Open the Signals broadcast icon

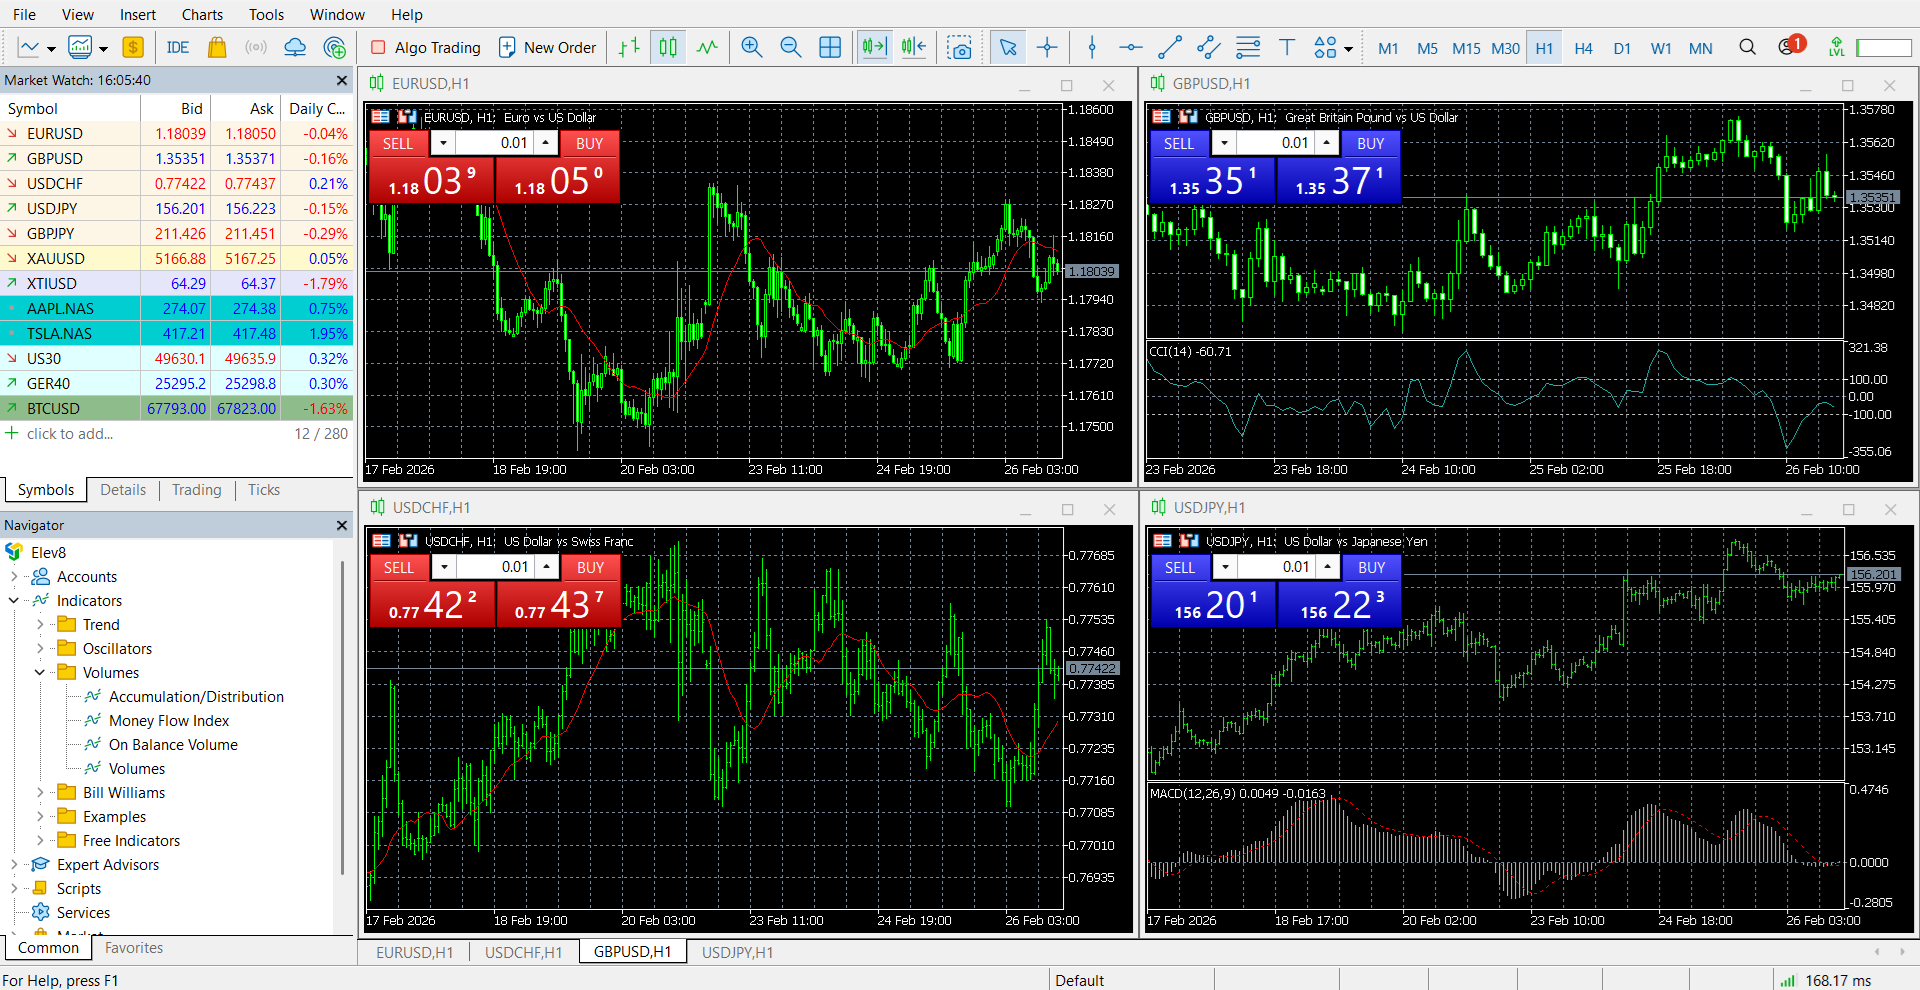pyautogui.click(x=256, y=47)
